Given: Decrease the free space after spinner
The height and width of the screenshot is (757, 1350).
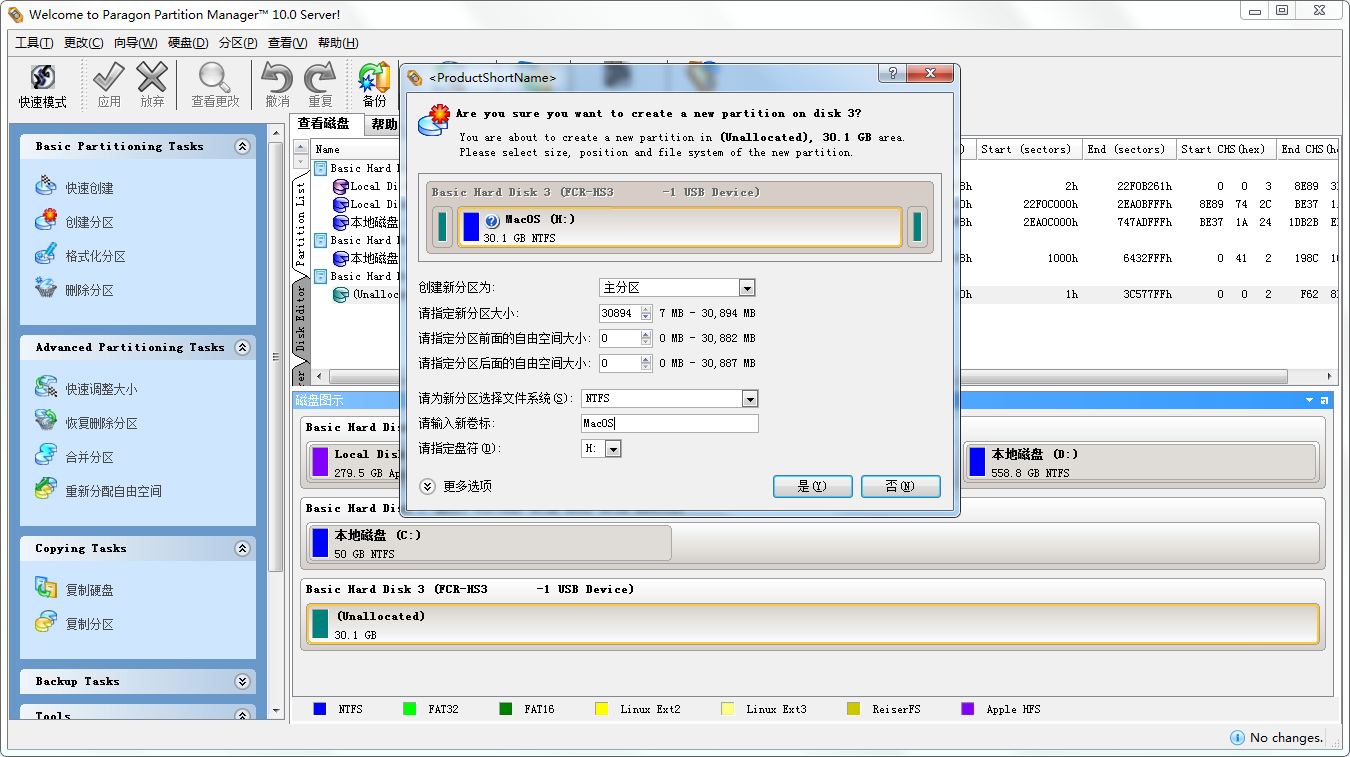Looking at the screenshot, I should tap(646, 368).
